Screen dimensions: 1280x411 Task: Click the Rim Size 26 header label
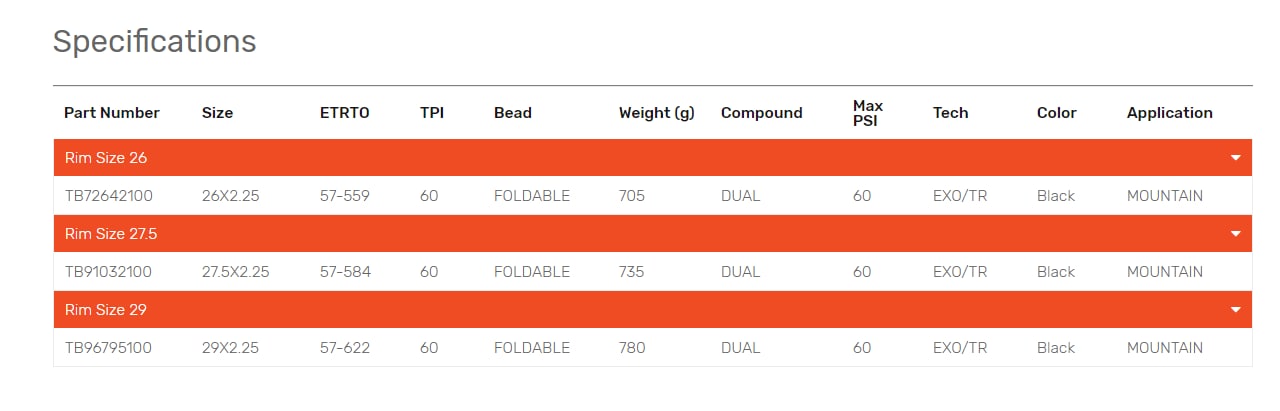click(x=106, y=158)
